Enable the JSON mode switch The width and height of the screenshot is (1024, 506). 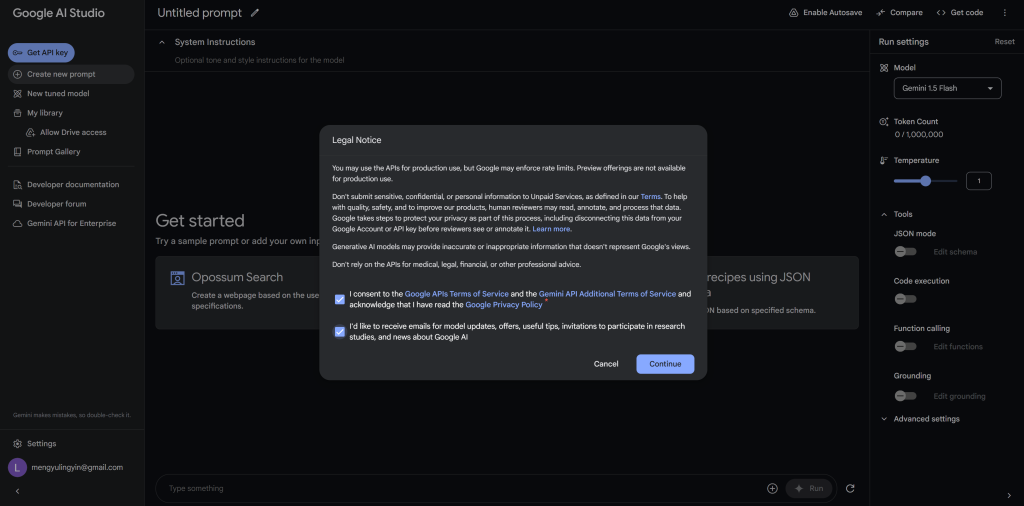click(x=905, y=251)
